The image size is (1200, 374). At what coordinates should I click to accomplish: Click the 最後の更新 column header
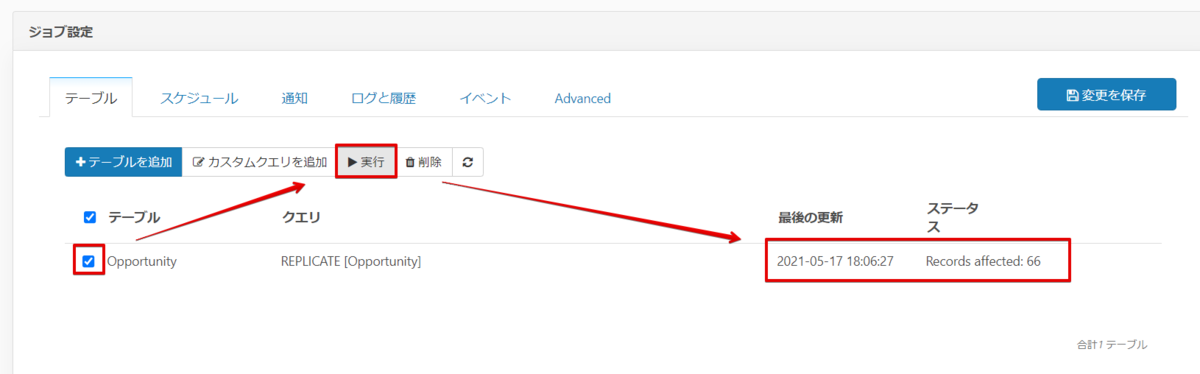click(x=810, y=217)
